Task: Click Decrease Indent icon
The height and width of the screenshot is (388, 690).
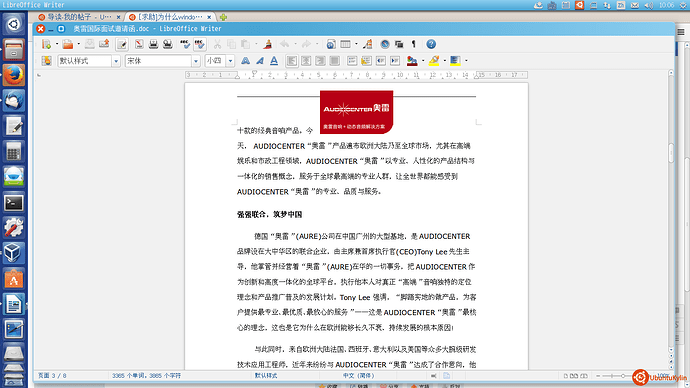Action: point(381,61)
